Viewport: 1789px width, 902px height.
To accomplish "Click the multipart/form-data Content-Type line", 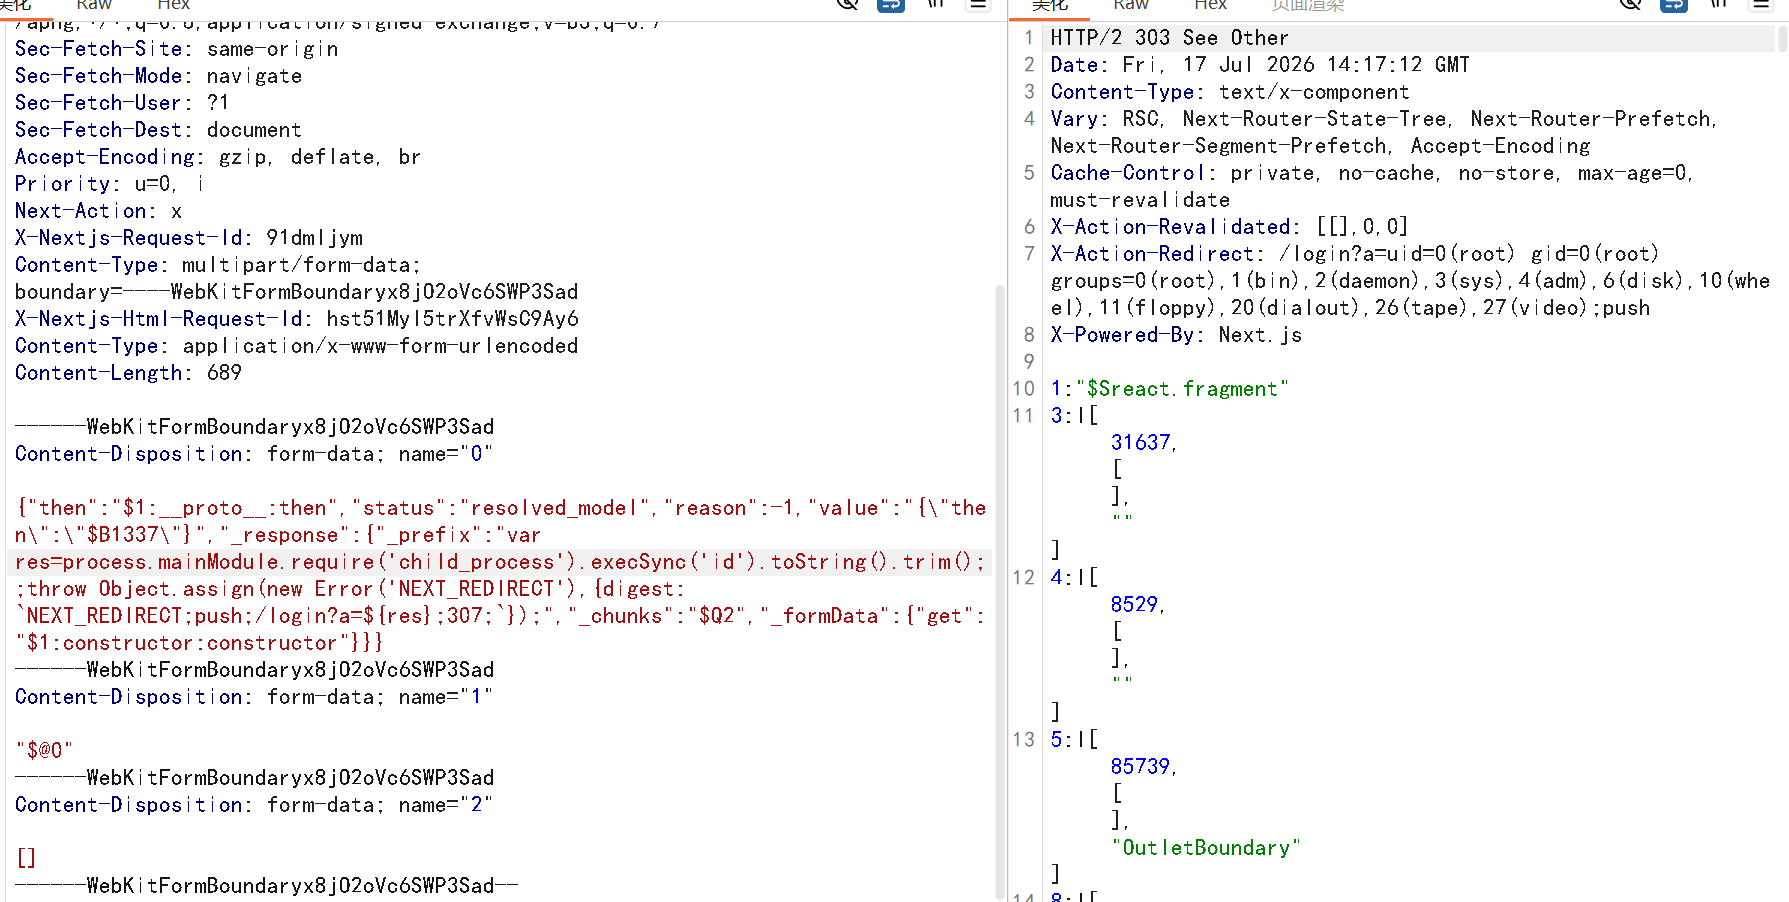I will click(217, 265).
